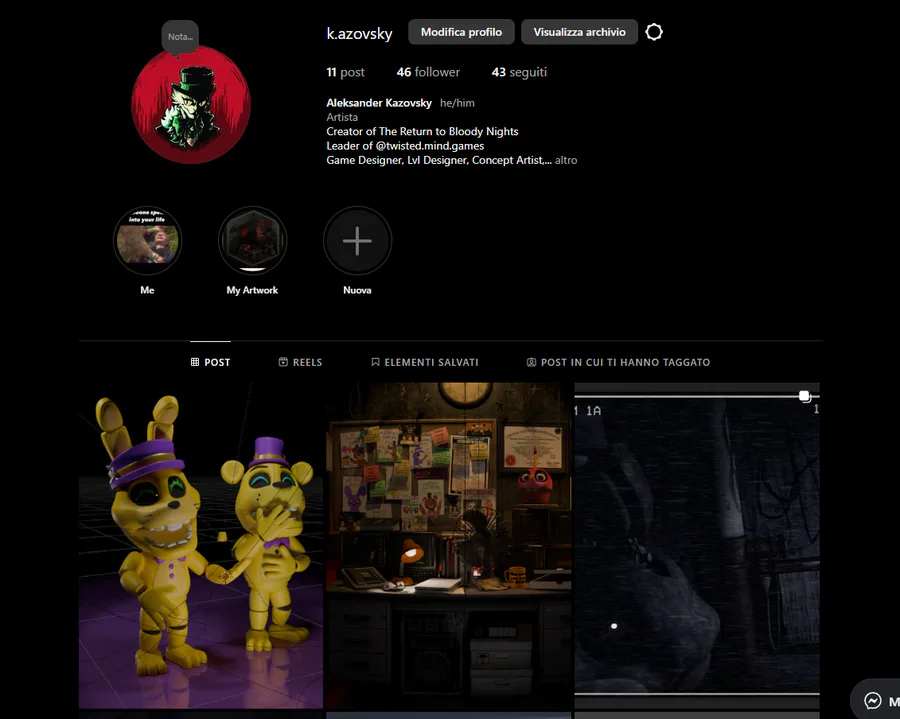Add a Nuova highlight with plus icon
Screen dimensions: 900x719
click(357, 240)
